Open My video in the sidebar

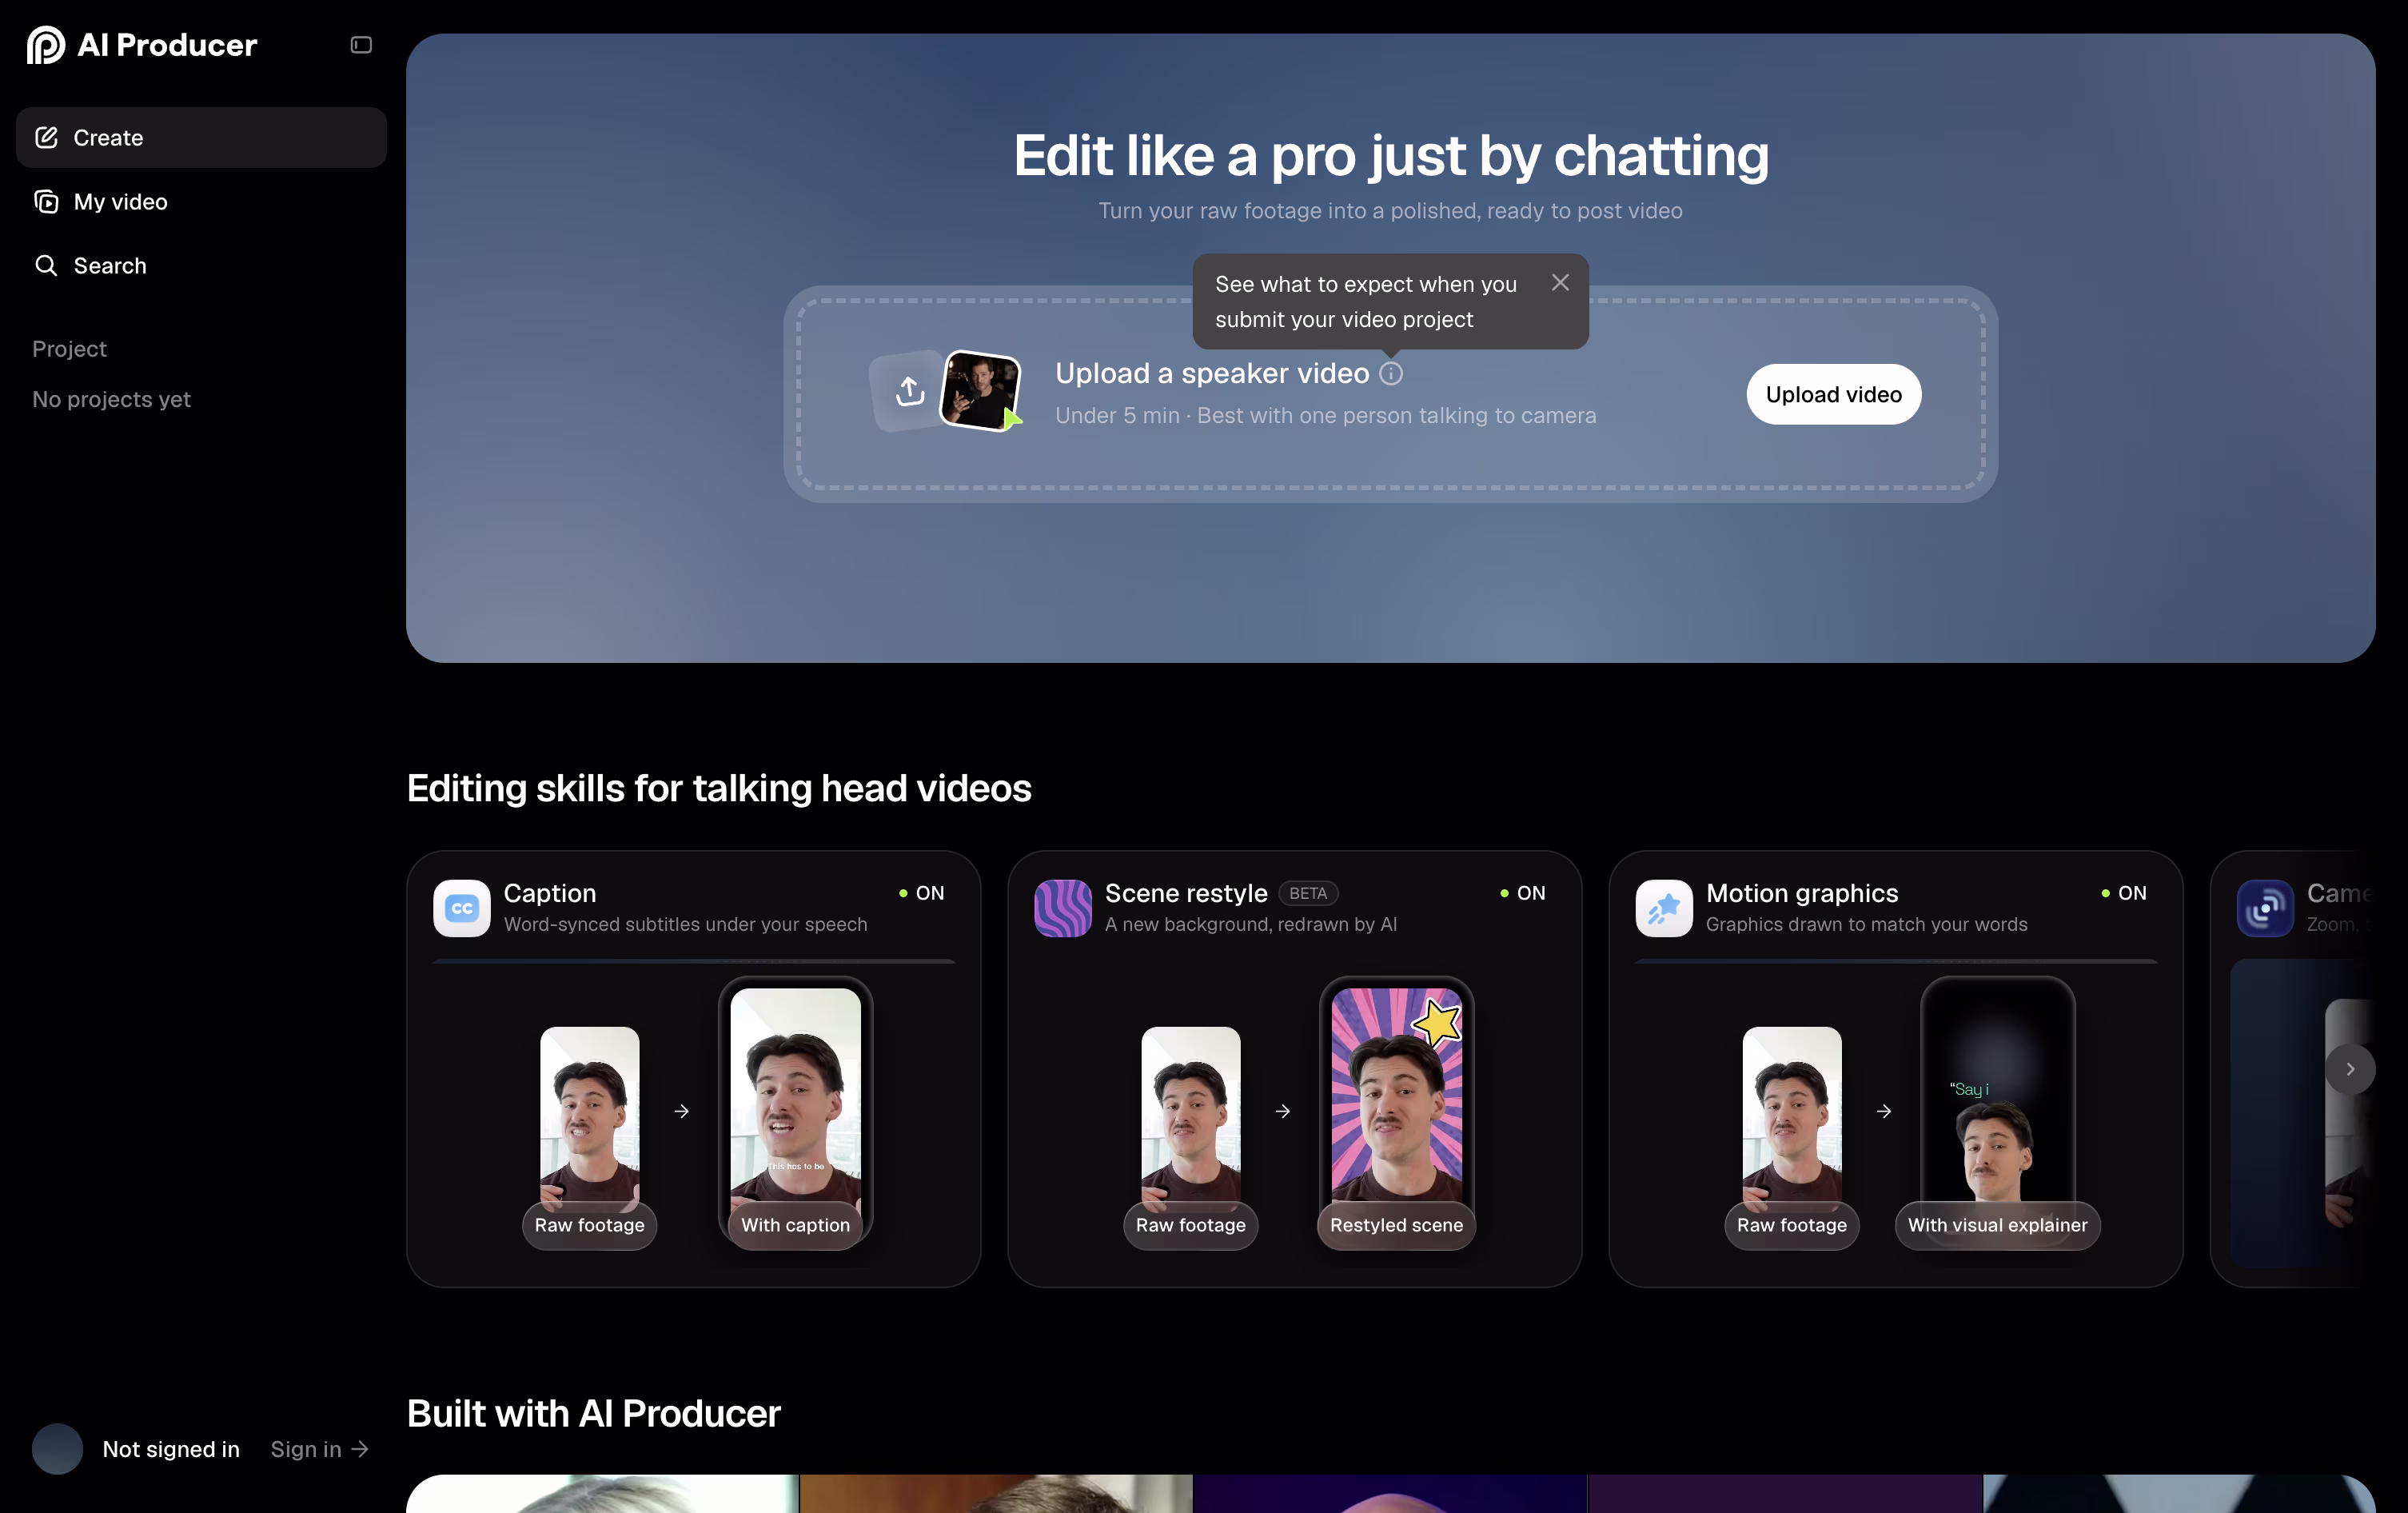pyautogui.click(x=201, y=202)
